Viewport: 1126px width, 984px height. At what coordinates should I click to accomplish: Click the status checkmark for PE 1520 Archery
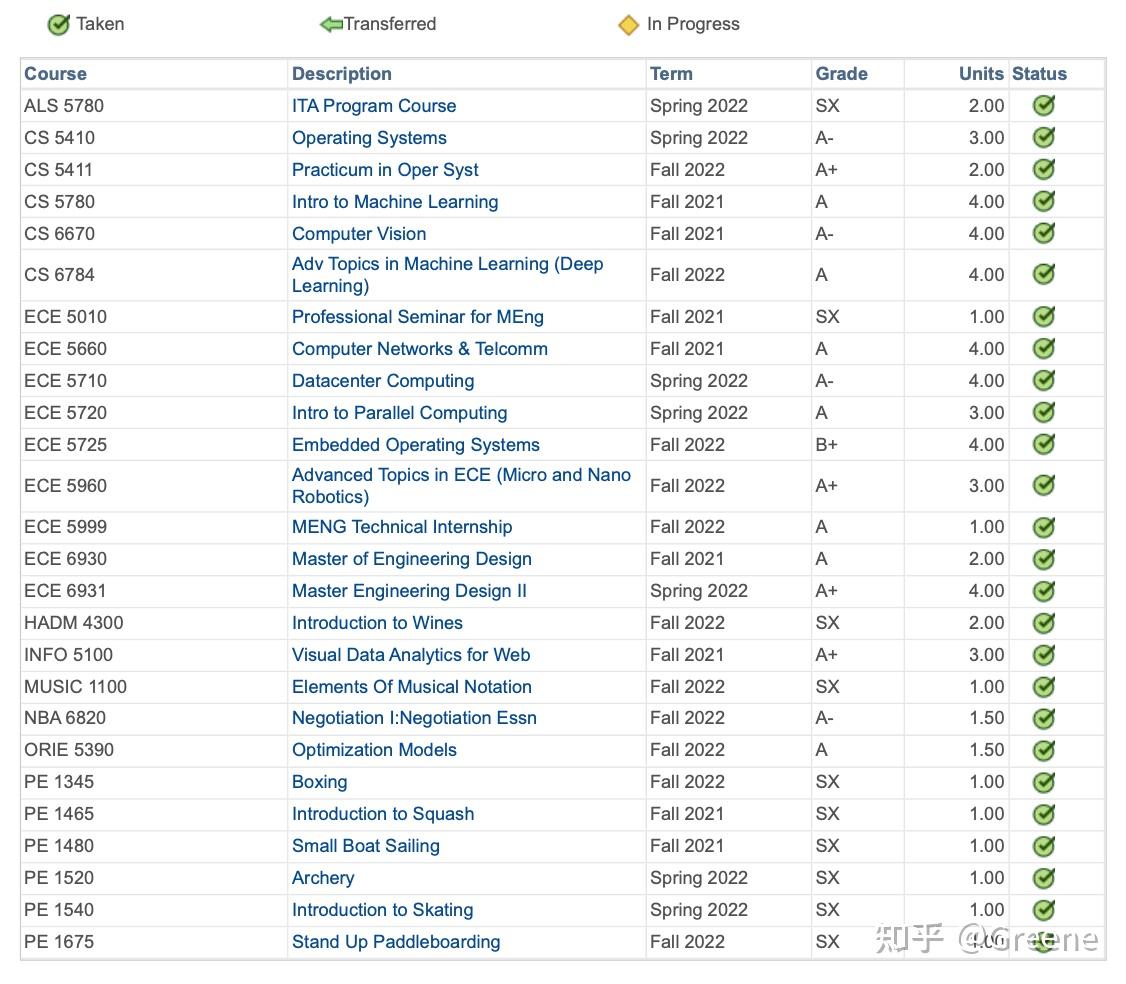click(1044, 878)
